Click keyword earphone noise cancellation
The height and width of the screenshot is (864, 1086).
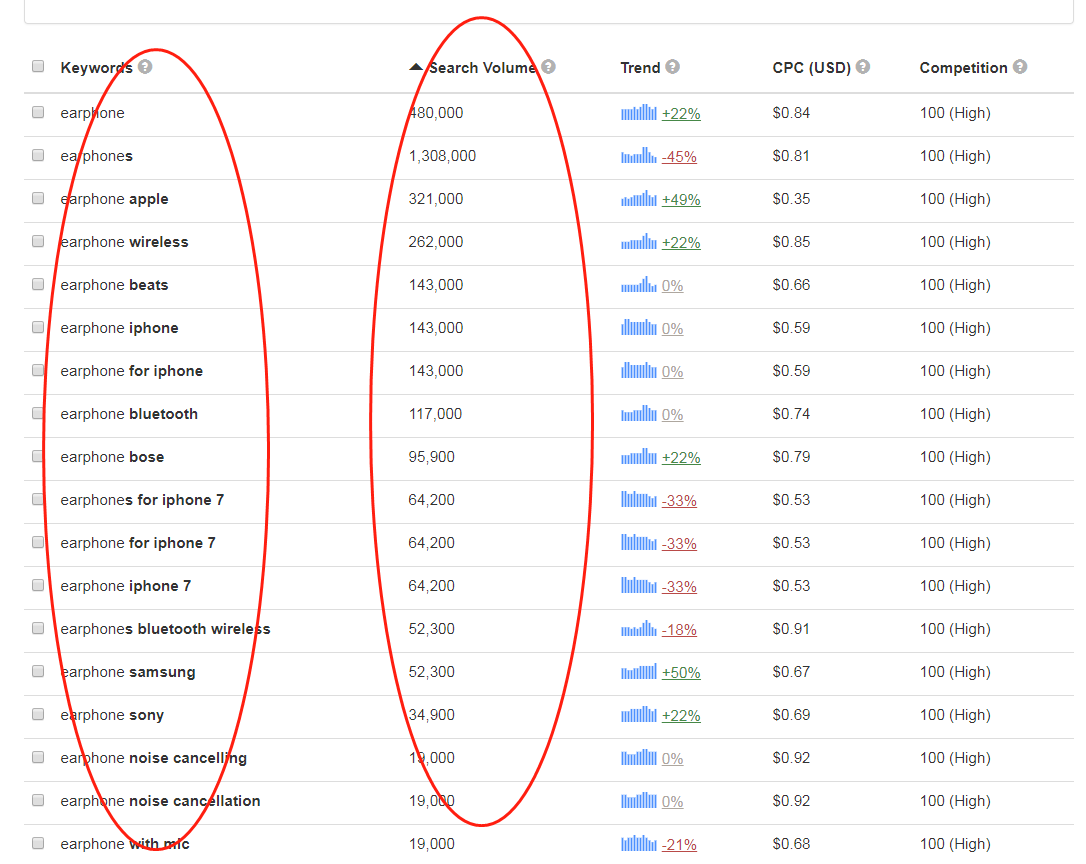click(x=160, y=800)
